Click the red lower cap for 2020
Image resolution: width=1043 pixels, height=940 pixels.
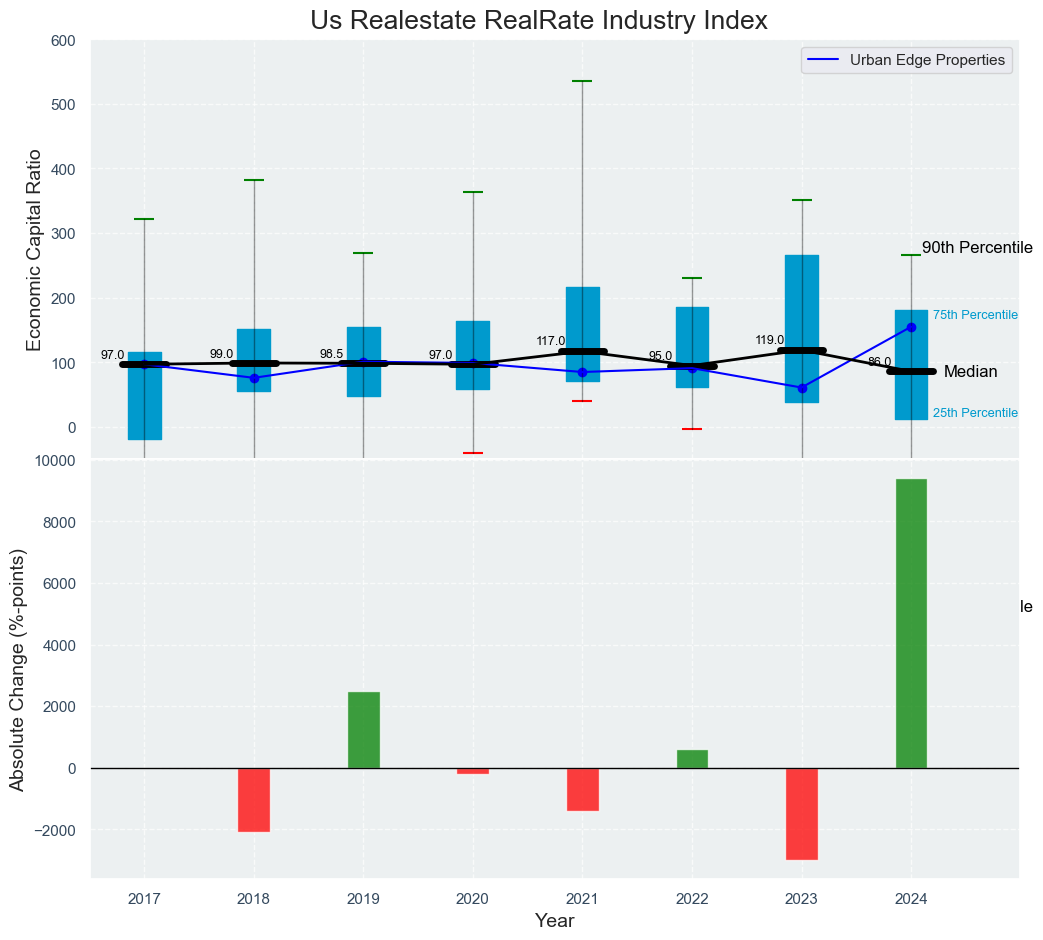(473, 453)
